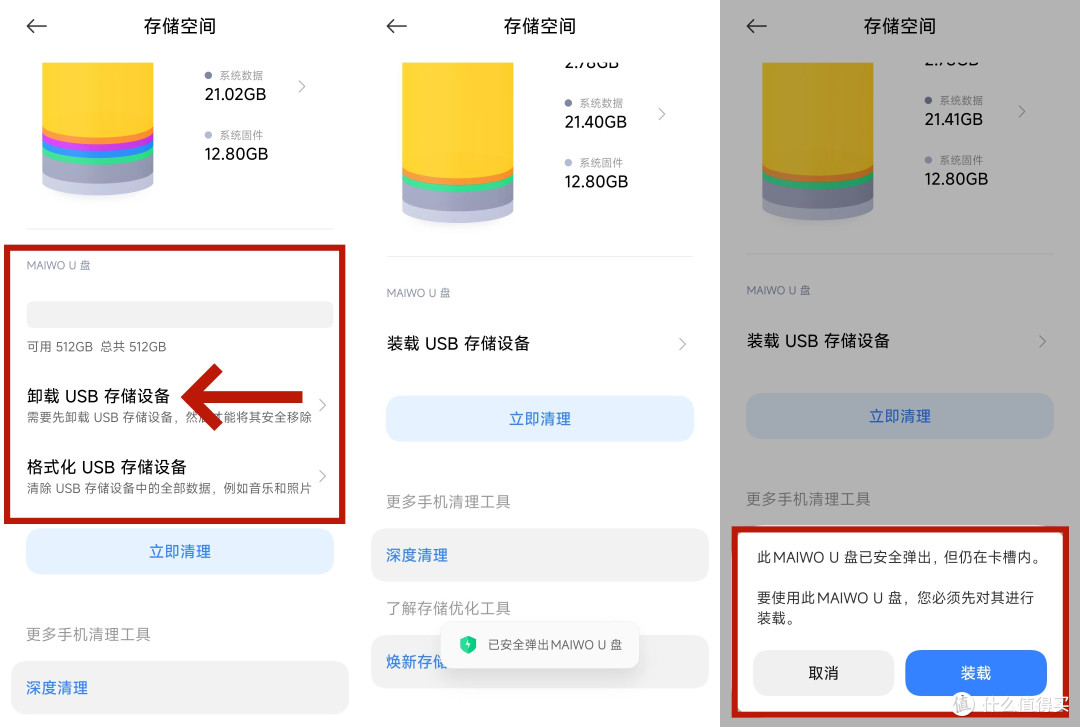Open chevron beside 卸载 USB 存储设备

[322, 405]
